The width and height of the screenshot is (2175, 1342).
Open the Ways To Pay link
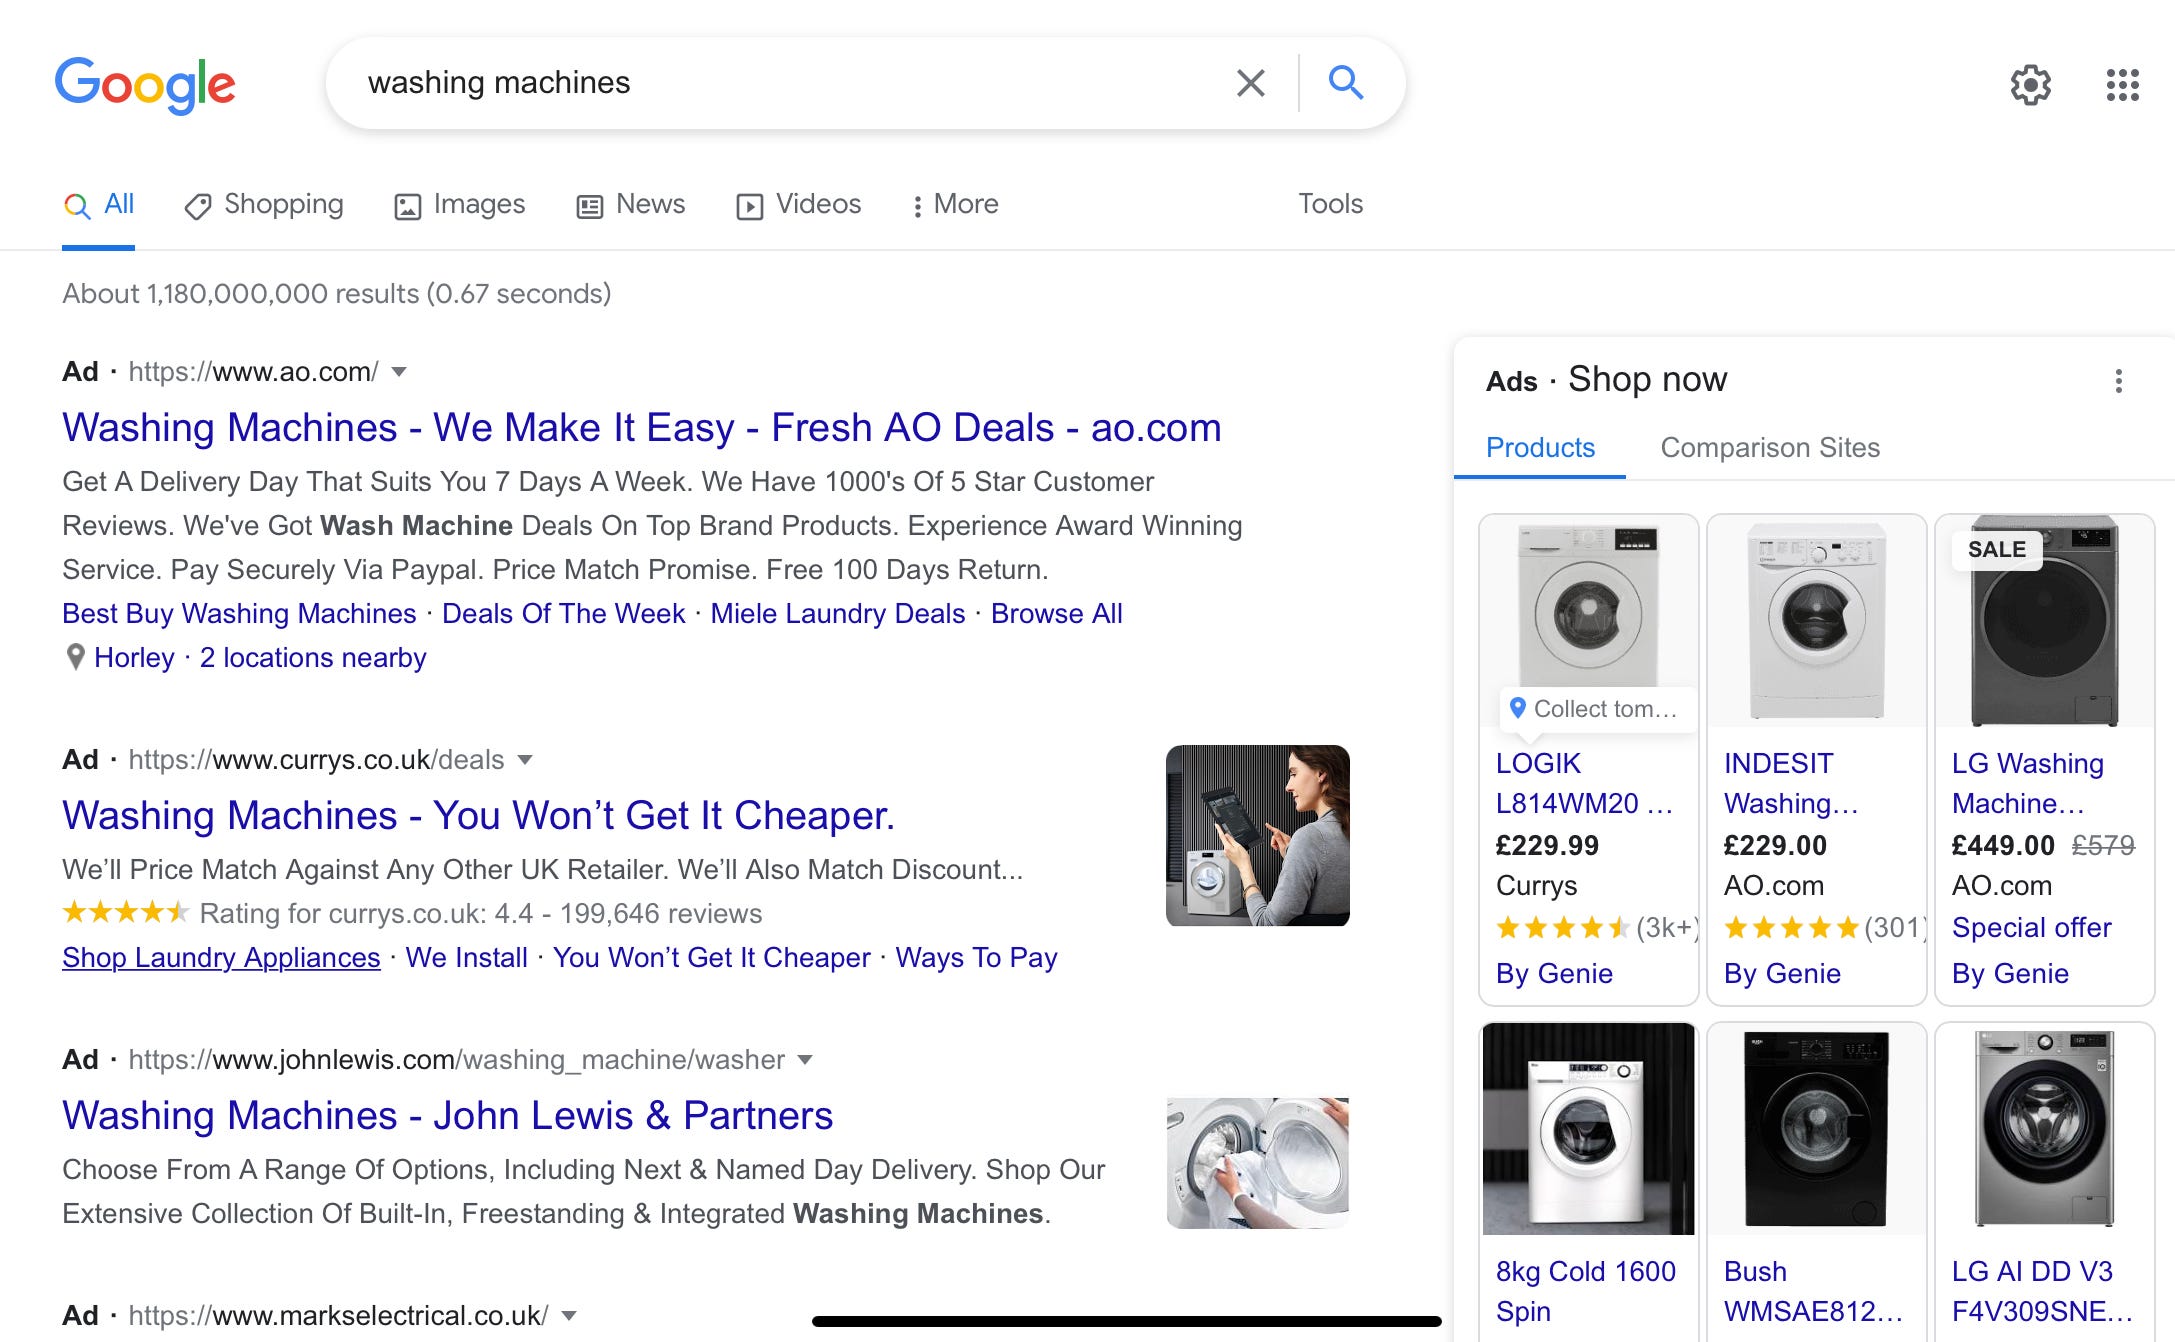976,958
